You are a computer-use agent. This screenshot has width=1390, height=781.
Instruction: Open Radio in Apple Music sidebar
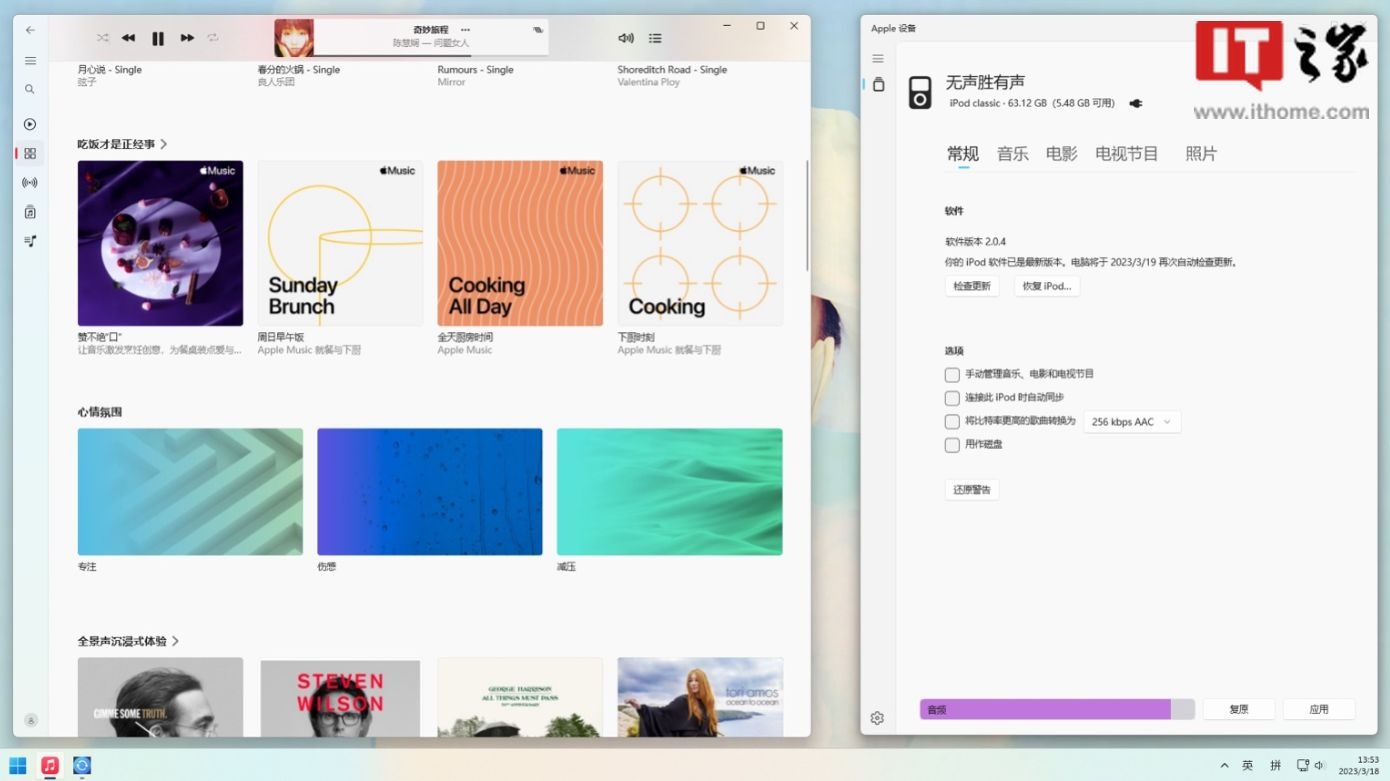(30, 183)
